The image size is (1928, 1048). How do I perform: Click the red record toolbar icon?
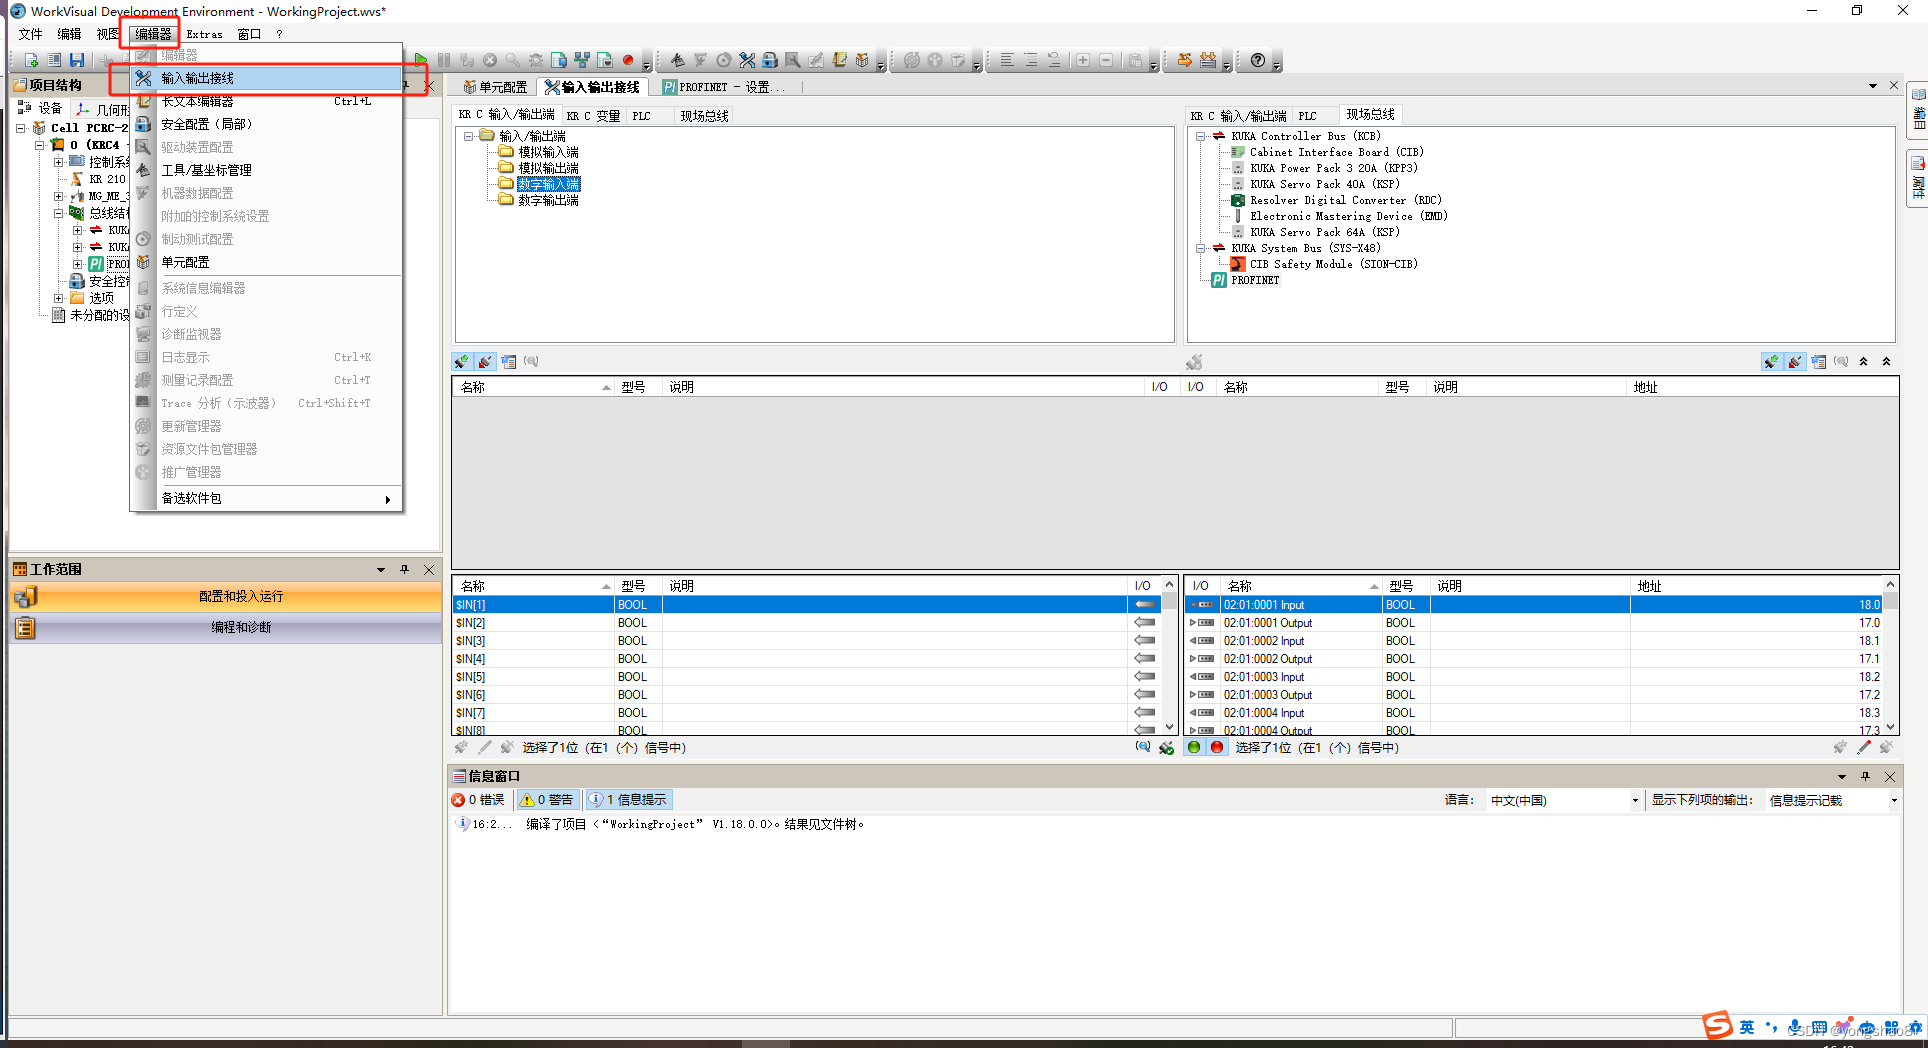pos(628,60)
